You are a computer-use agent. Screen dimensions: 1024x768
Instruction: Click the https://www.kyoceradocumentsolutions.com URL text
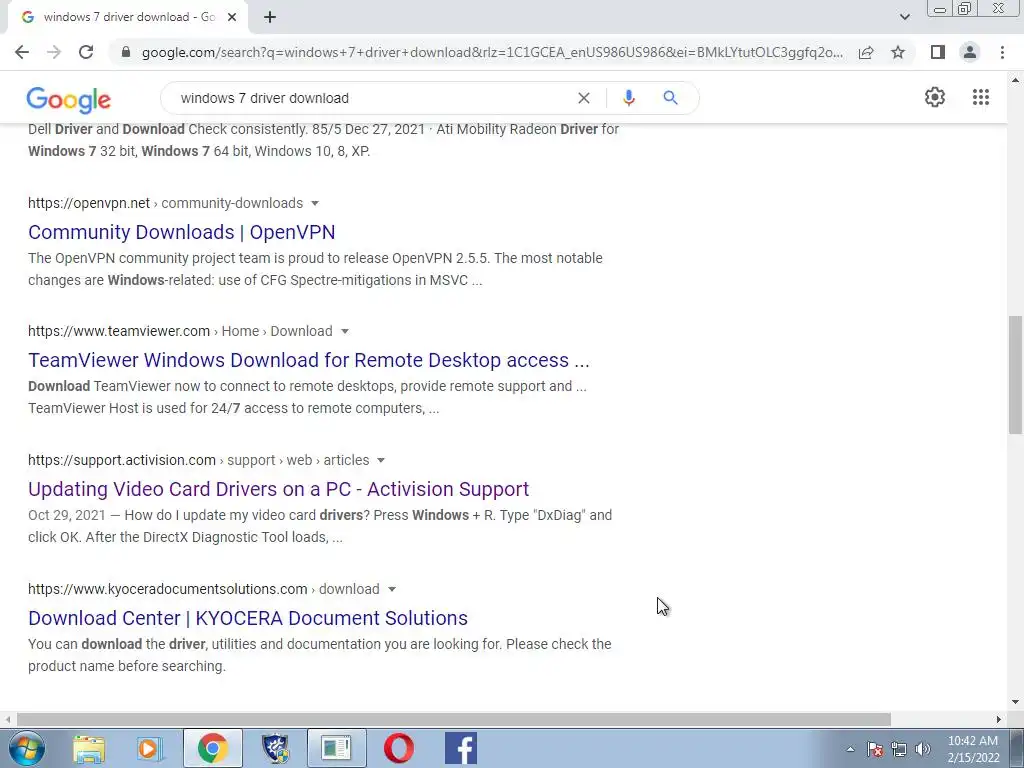pyautogui.click(x=167, y=589)
